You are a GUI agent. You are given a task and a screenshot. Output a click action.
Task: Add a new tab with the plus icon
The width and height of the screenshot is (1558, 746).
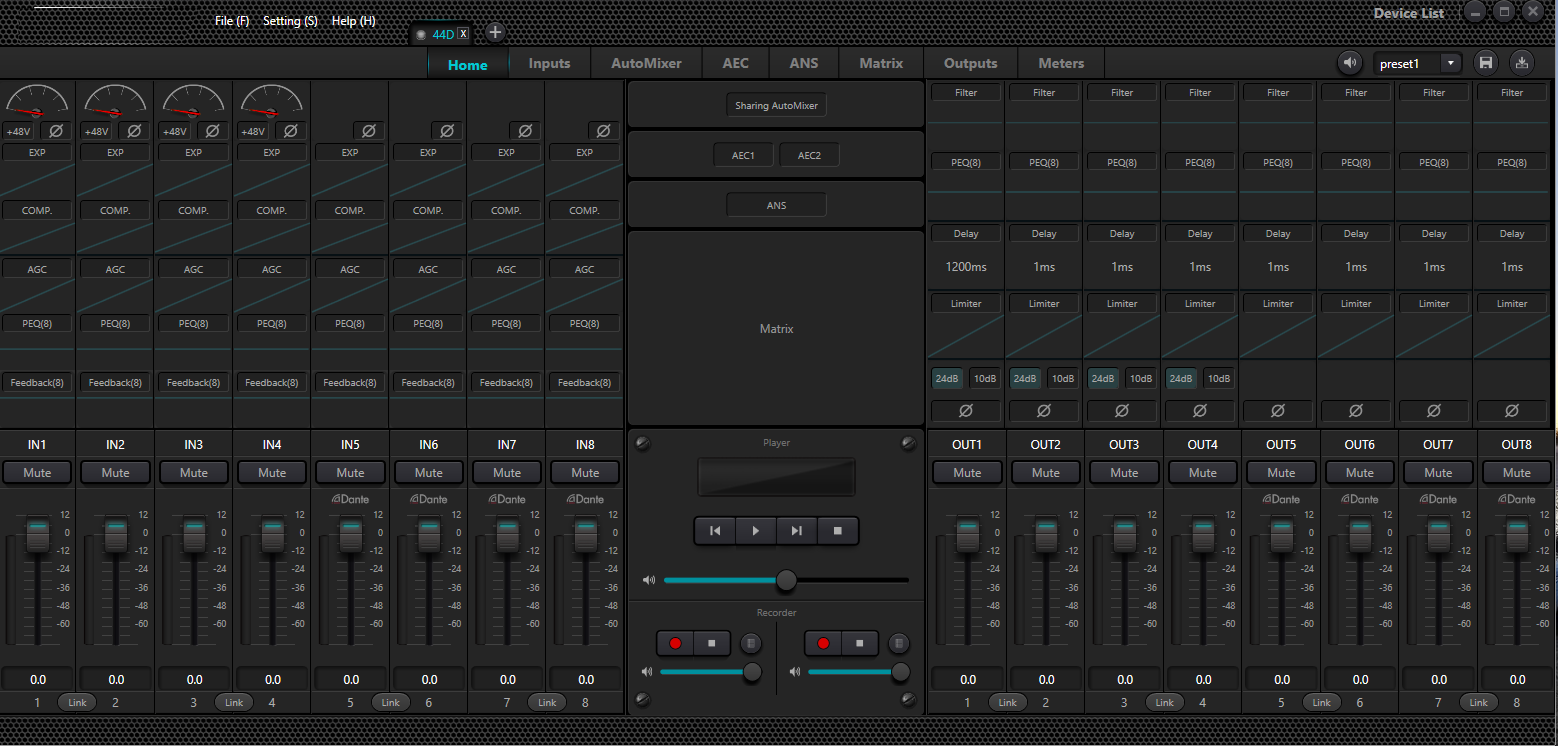pyautogui.click(x=494, y=33)
